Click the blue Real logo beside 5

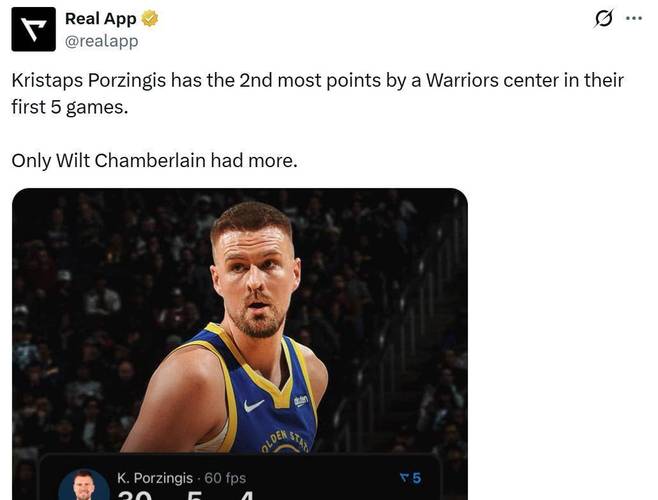404,478
